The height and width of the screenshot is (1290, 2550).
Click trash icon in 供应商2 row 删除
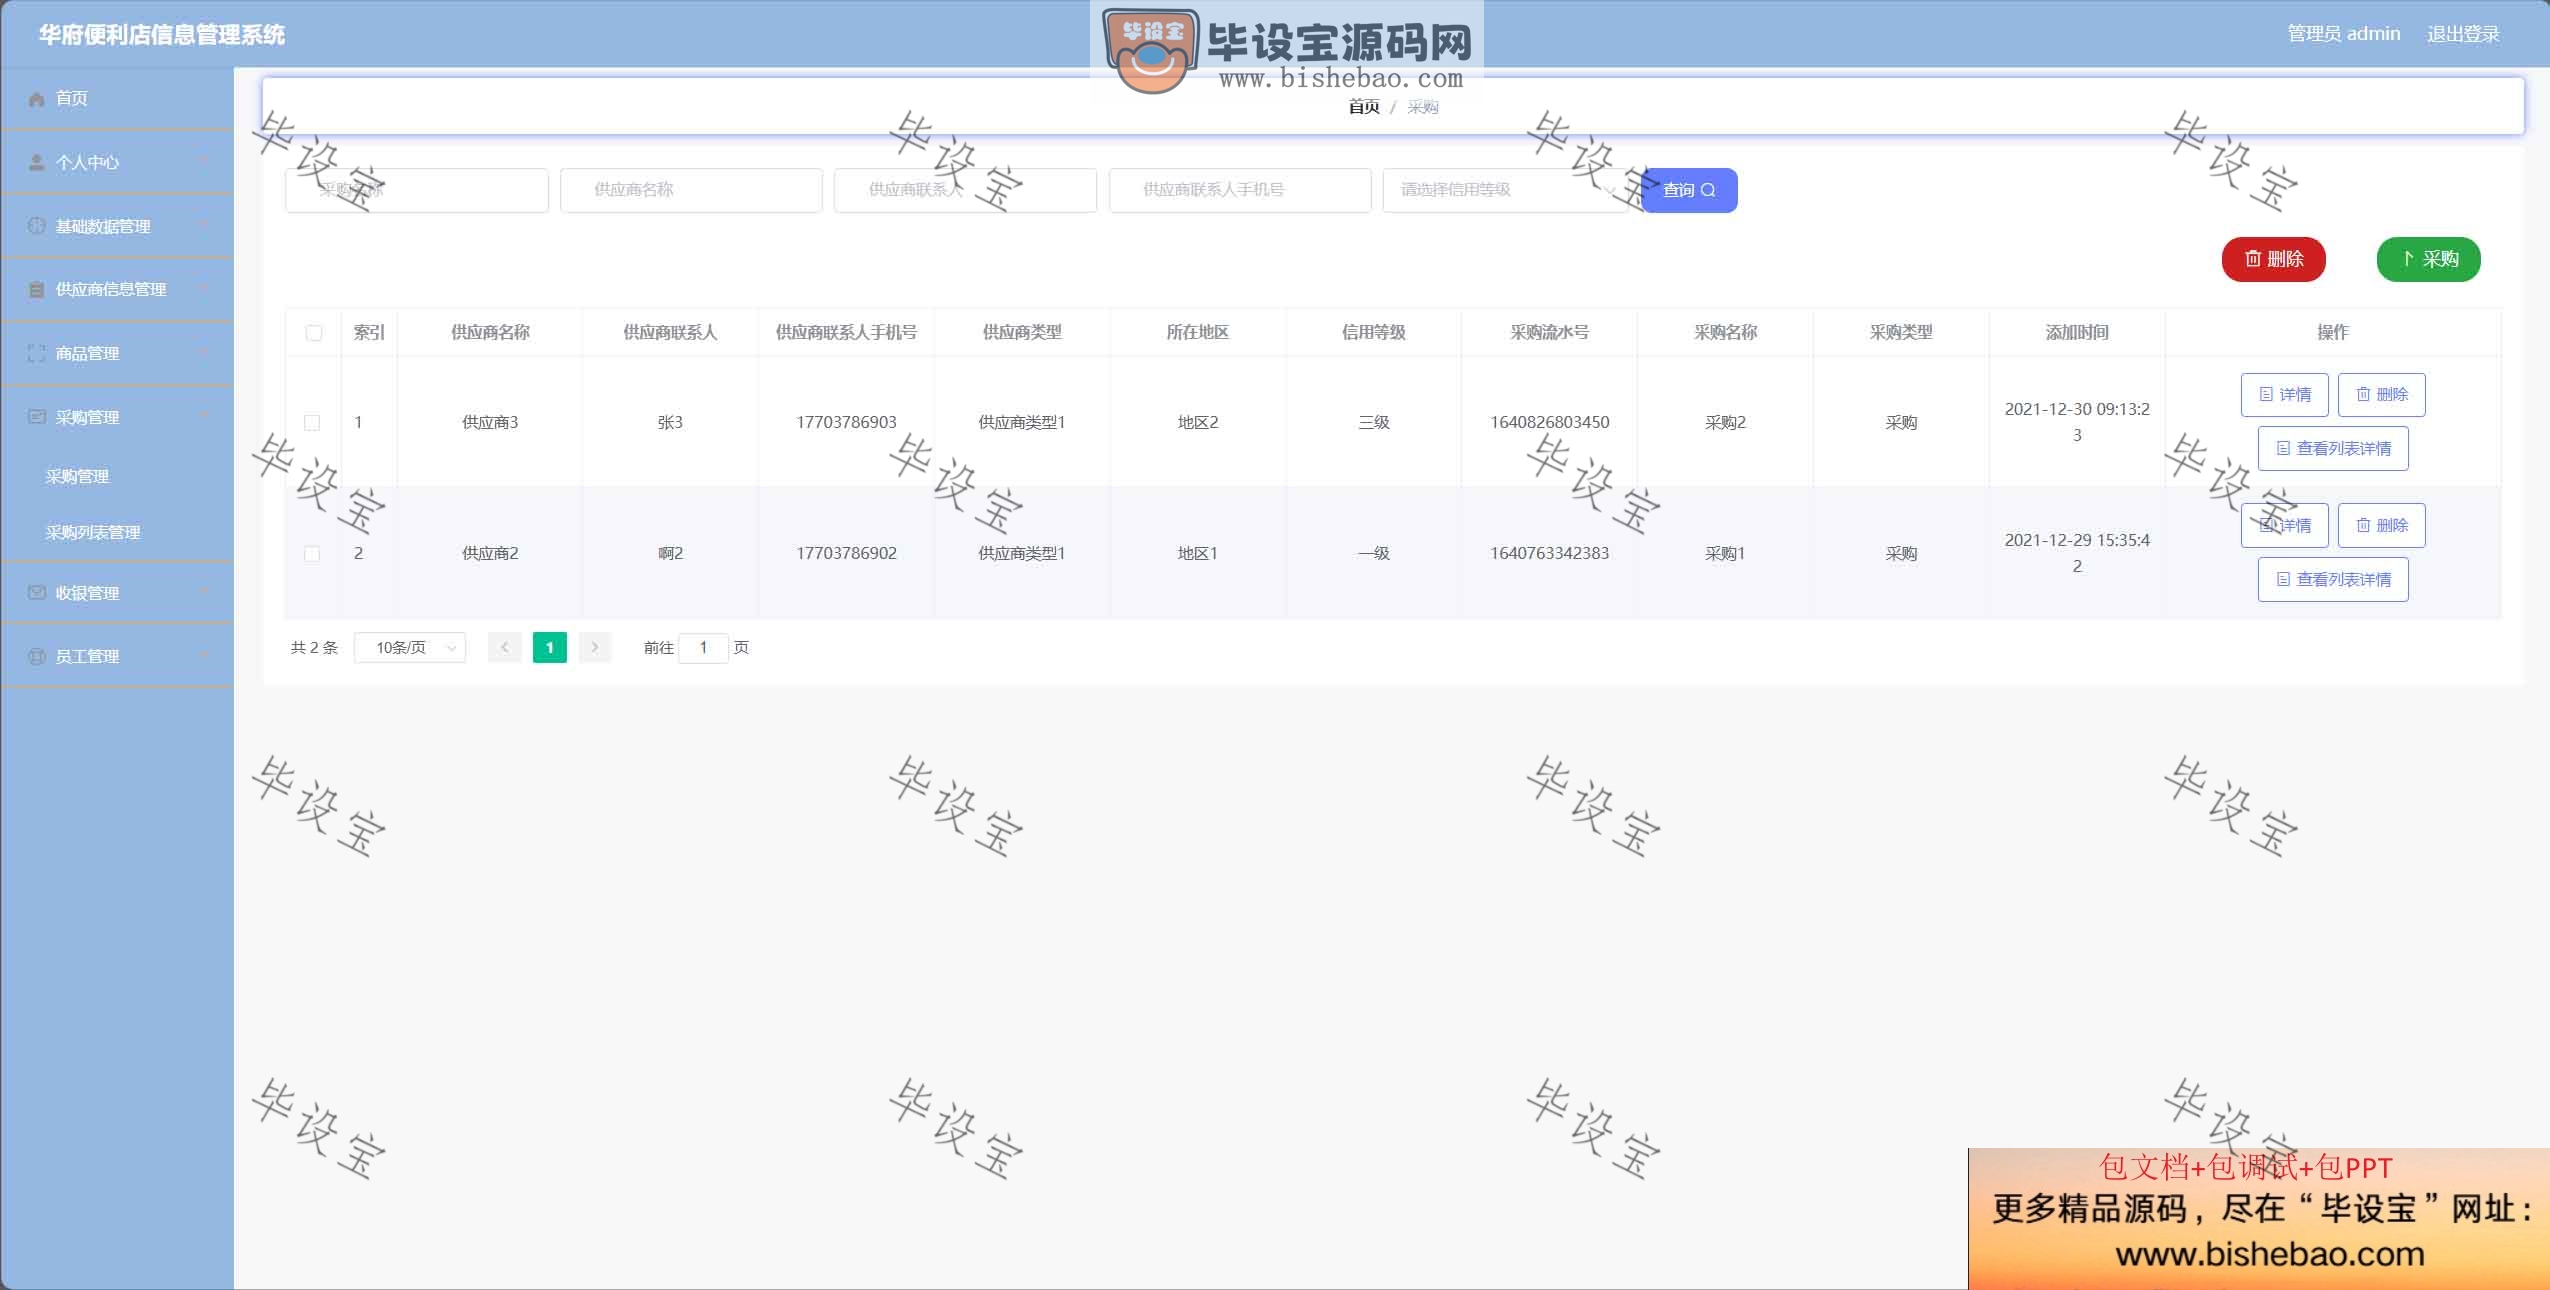pyautogui.click(x=2363, y=525)
